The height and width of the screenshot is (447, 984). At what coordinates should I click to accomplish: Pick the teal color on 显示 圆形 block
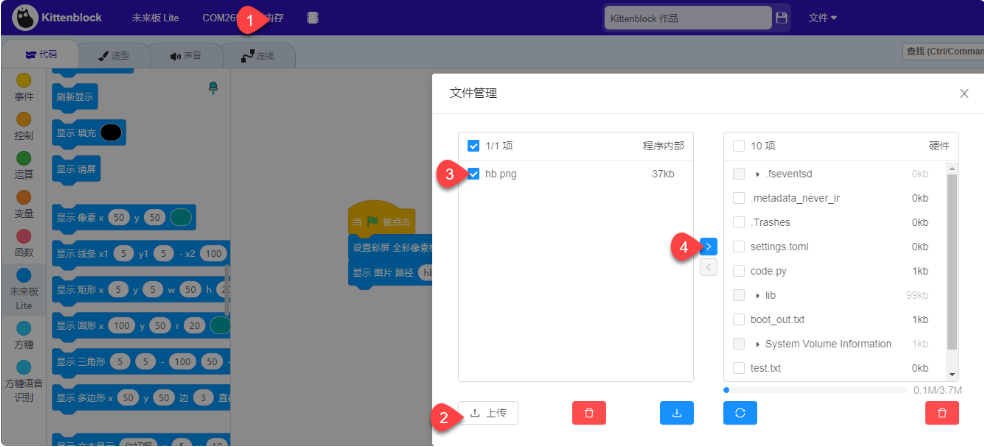pyautogui.click(x=220, y=326)
